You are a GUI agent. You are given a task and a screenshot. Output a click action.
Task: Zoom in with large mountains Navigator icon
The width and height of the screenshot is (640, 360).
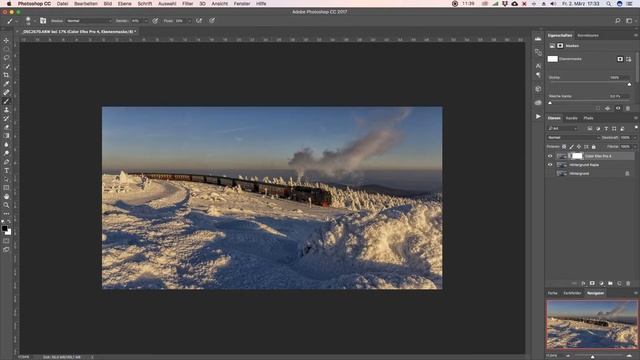(x=629, y=356)
